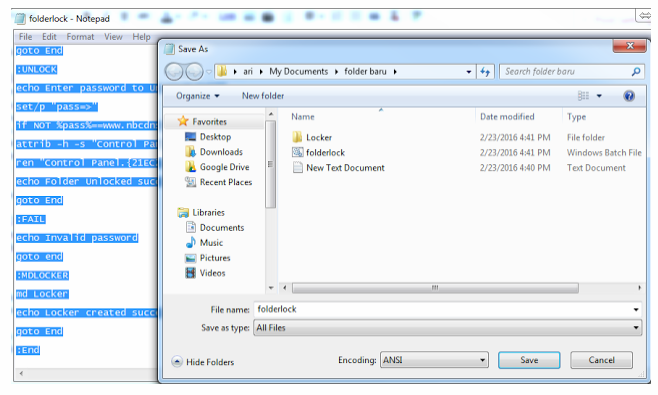Click the navigation pane scroll up arrow
Image resolution: width=658 pixels, height=395 pixels.
[x=271, y=114]
